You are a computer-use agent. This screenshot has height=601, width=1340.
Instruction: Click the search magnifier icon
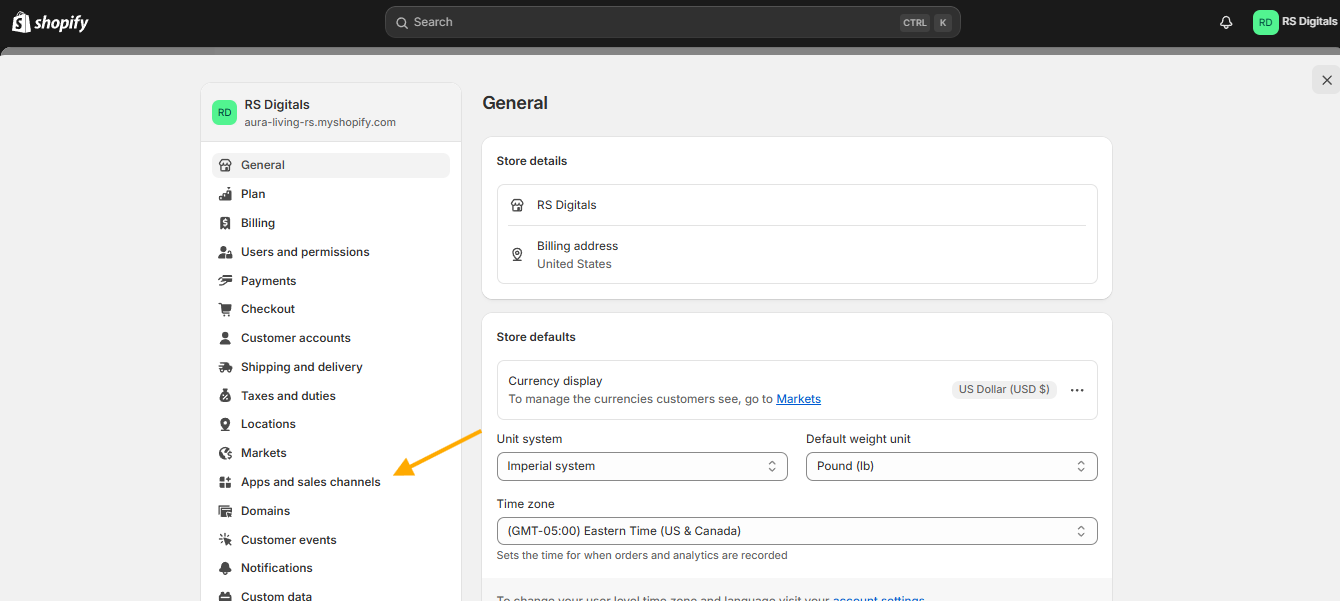[x=402, y=22]
